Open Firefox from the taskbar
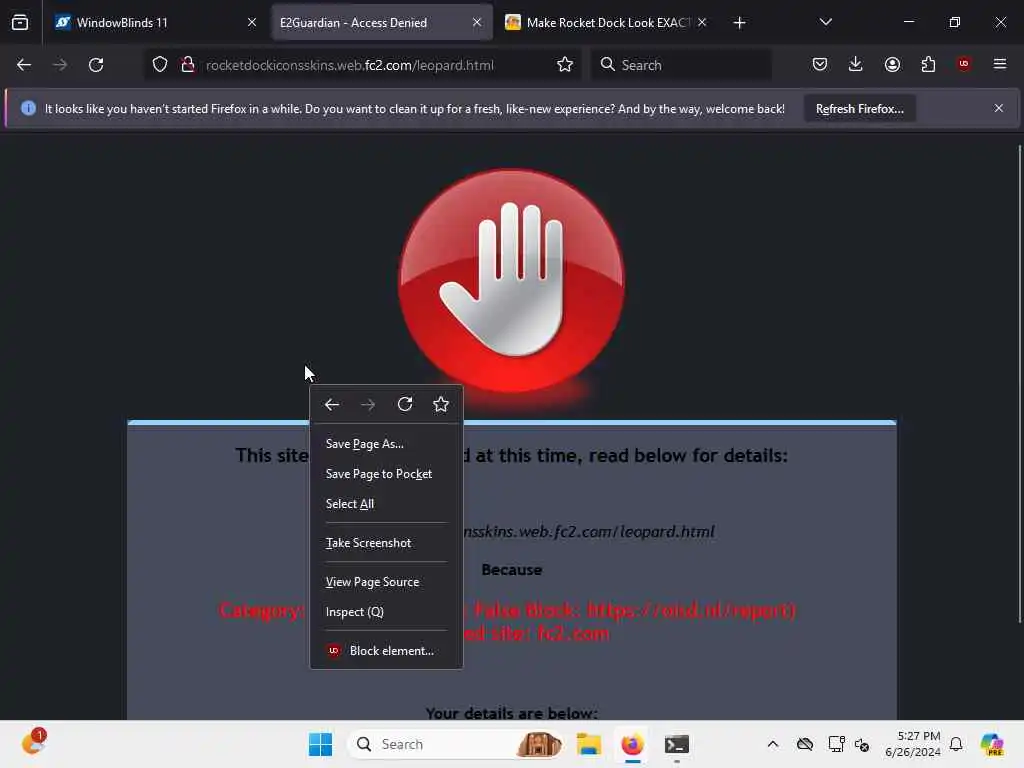 tap(632, 744)
